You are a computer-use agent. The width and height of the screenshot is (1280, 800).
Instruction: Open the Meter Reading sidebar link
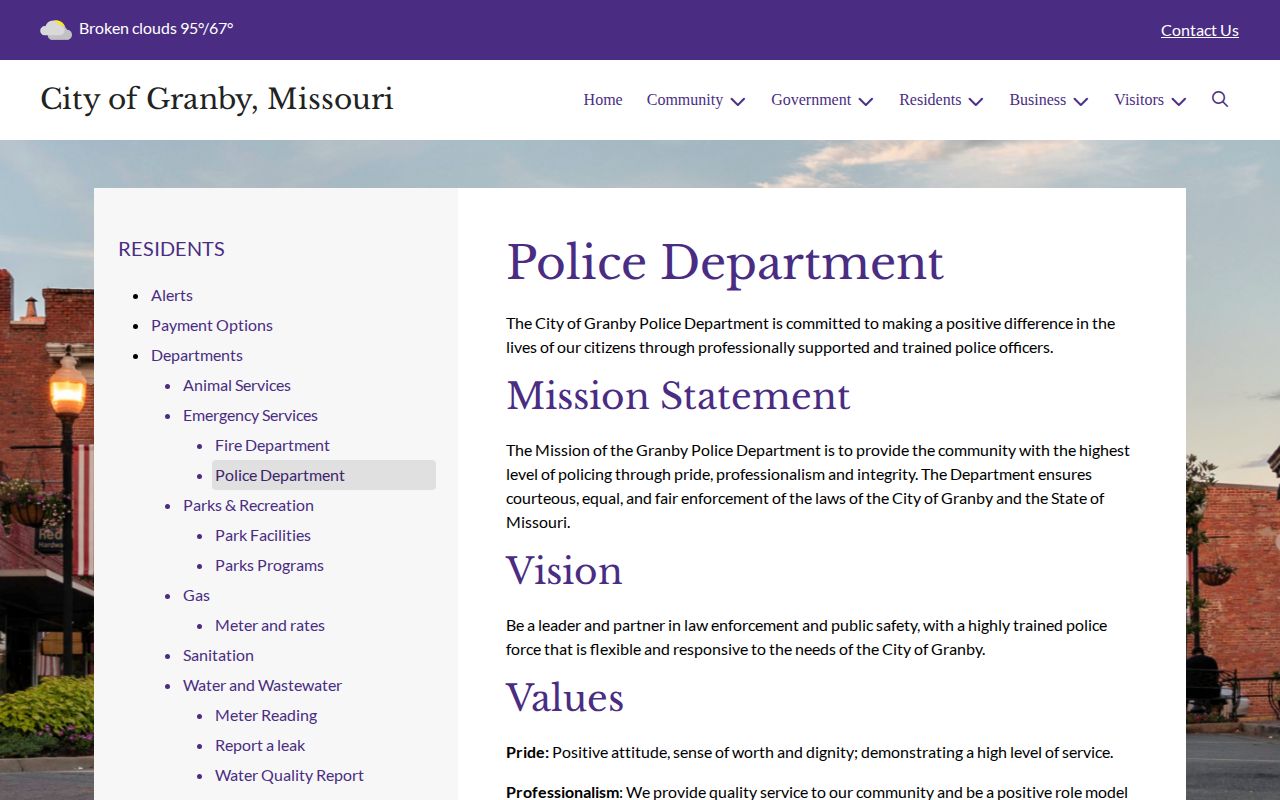pyautogui.click(x=266, y=715)
